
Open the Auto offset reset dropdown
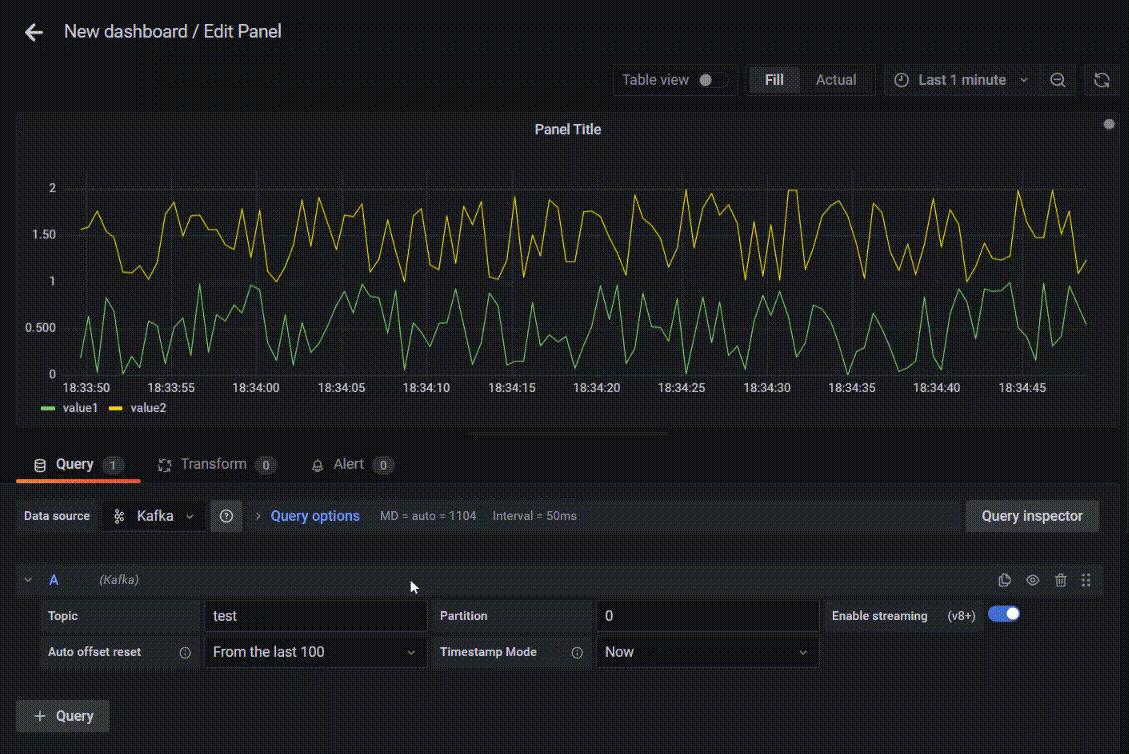click(x=315, y=651)
